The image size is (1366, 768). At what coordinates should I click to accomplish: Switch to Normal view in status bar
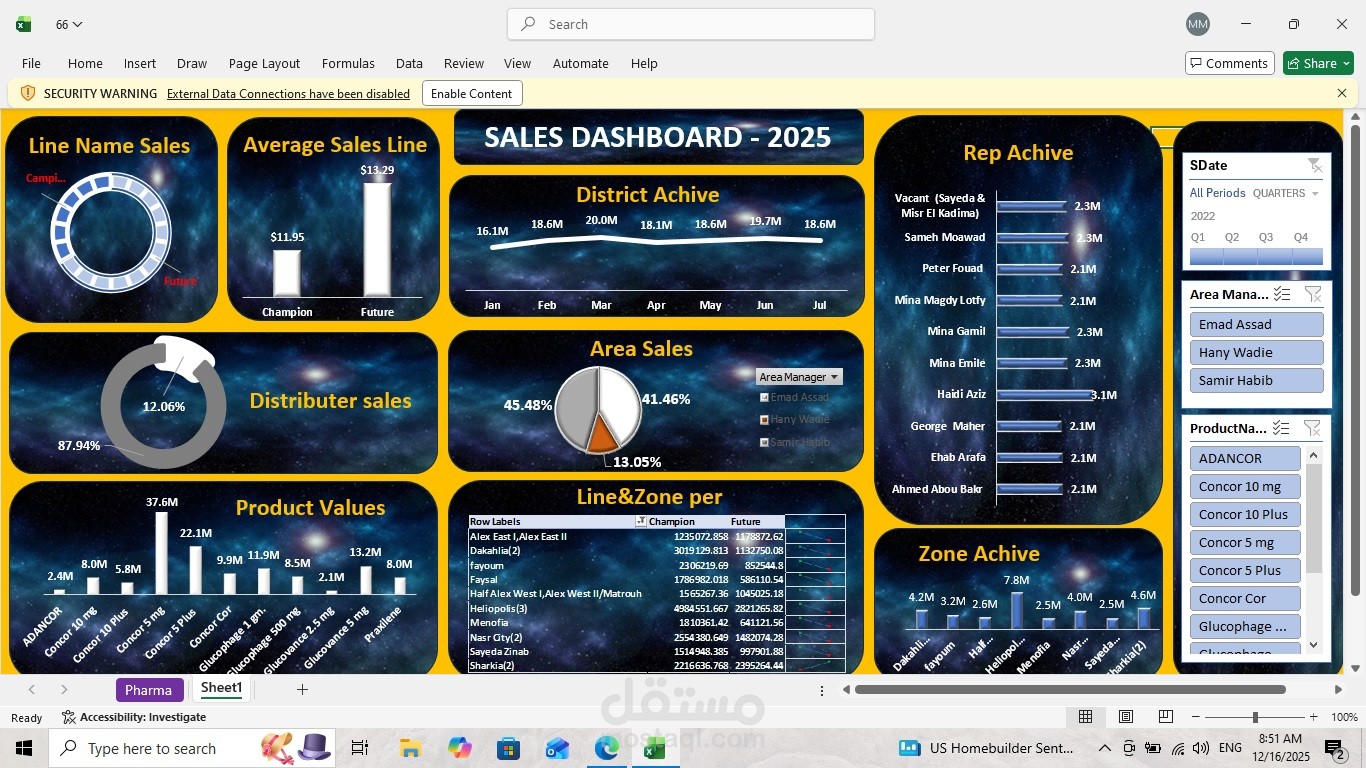(1085, 717)
